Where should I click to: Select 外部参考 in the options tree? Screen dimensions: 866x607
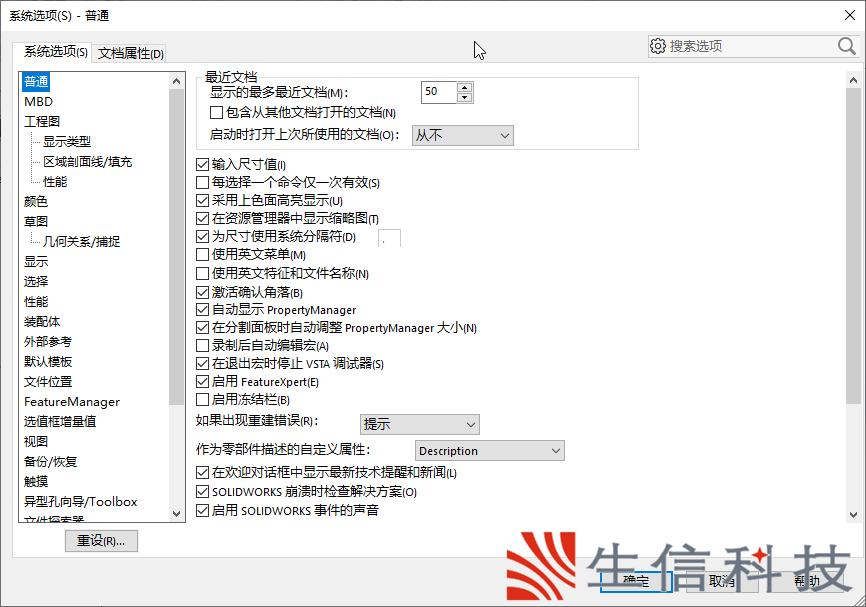point(48,341)
